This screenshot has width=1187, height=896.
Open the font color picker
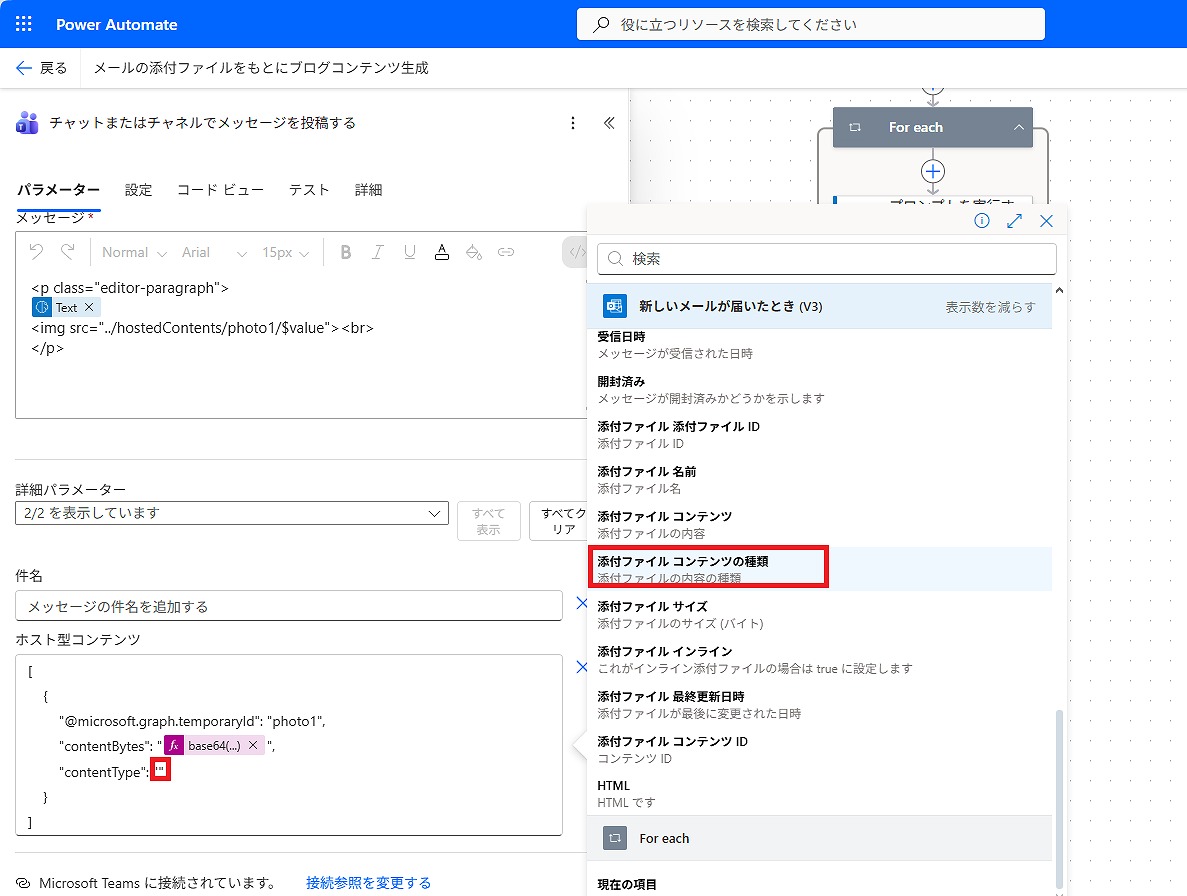coord(441,253)
